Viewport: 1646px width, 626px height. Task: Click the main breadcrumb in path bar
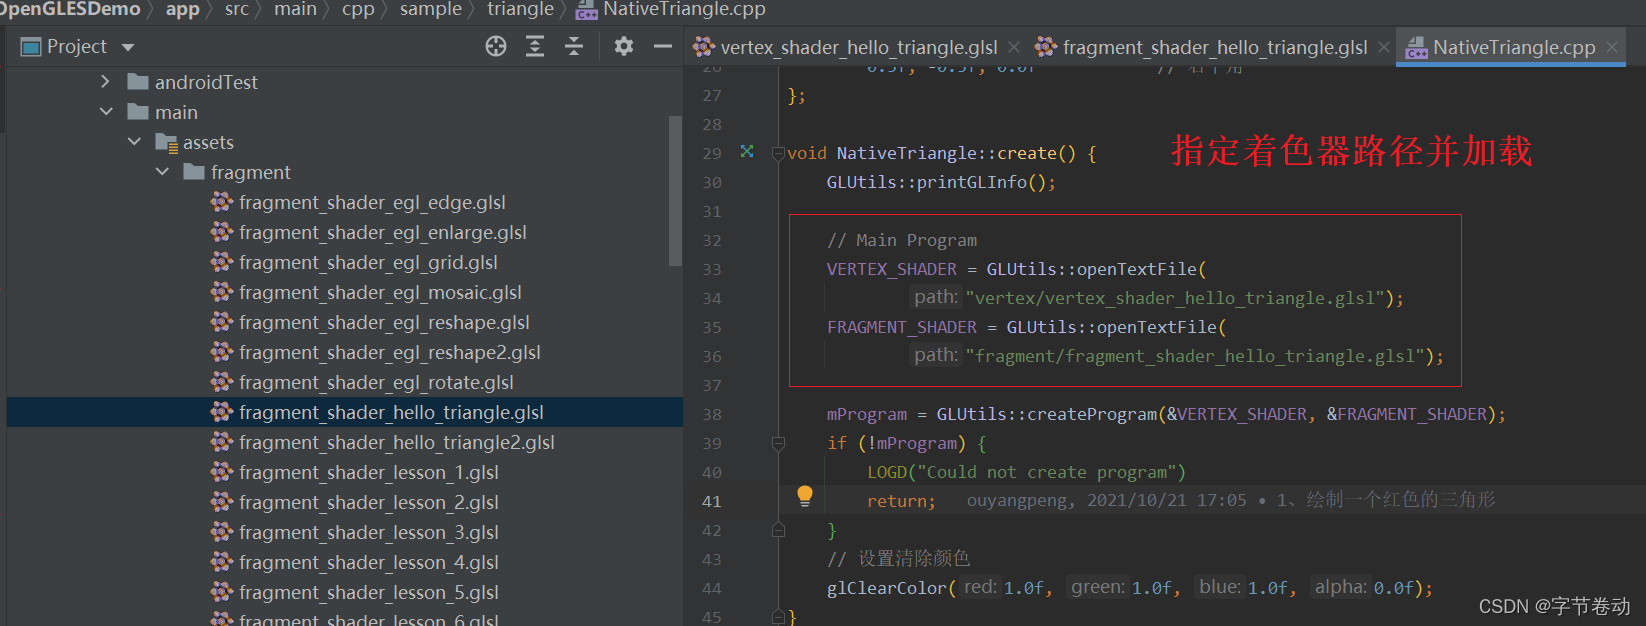pos(295,9)
